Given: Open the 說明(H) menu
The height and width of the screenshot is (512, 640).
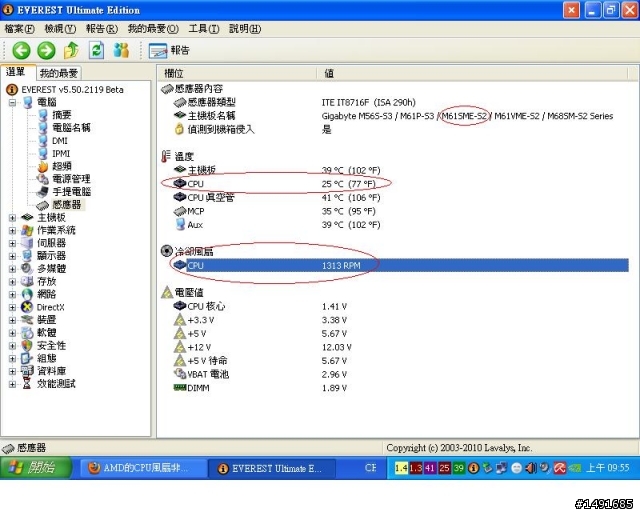Looking at the screenshot, I should [x=245, y=29].
